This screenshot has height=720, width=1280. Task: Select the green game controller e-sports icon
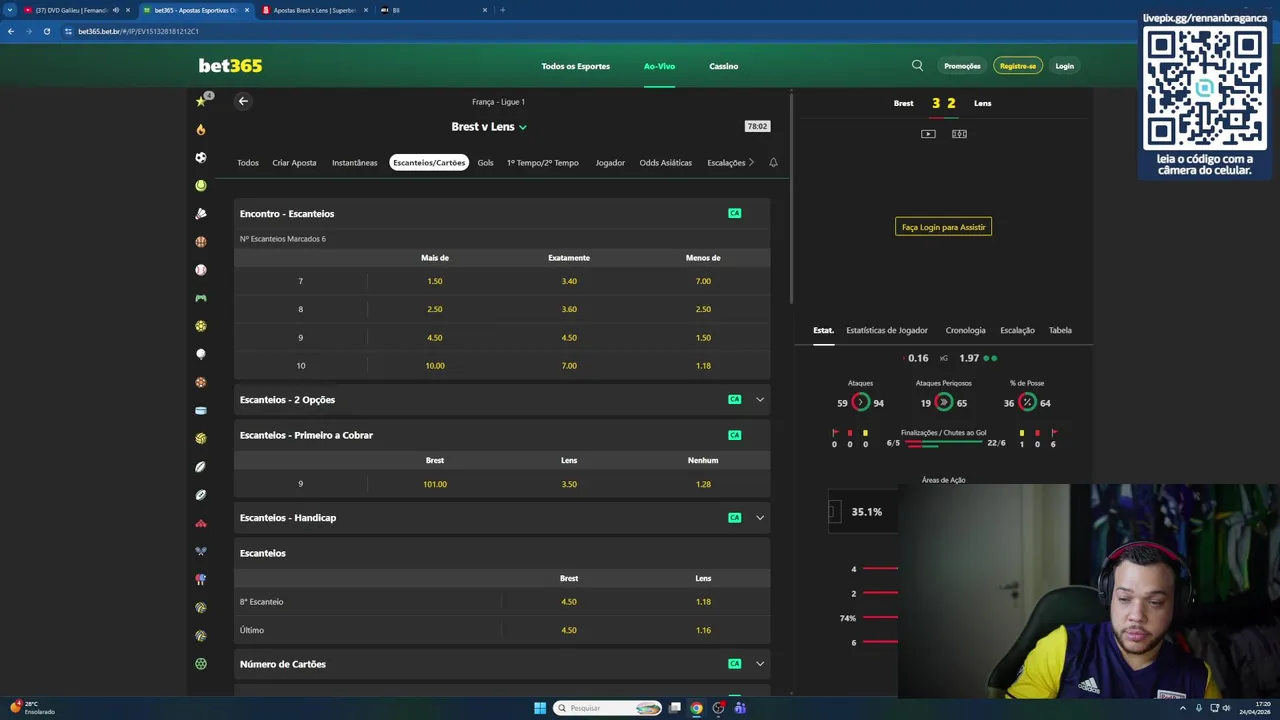pos(201,298)
